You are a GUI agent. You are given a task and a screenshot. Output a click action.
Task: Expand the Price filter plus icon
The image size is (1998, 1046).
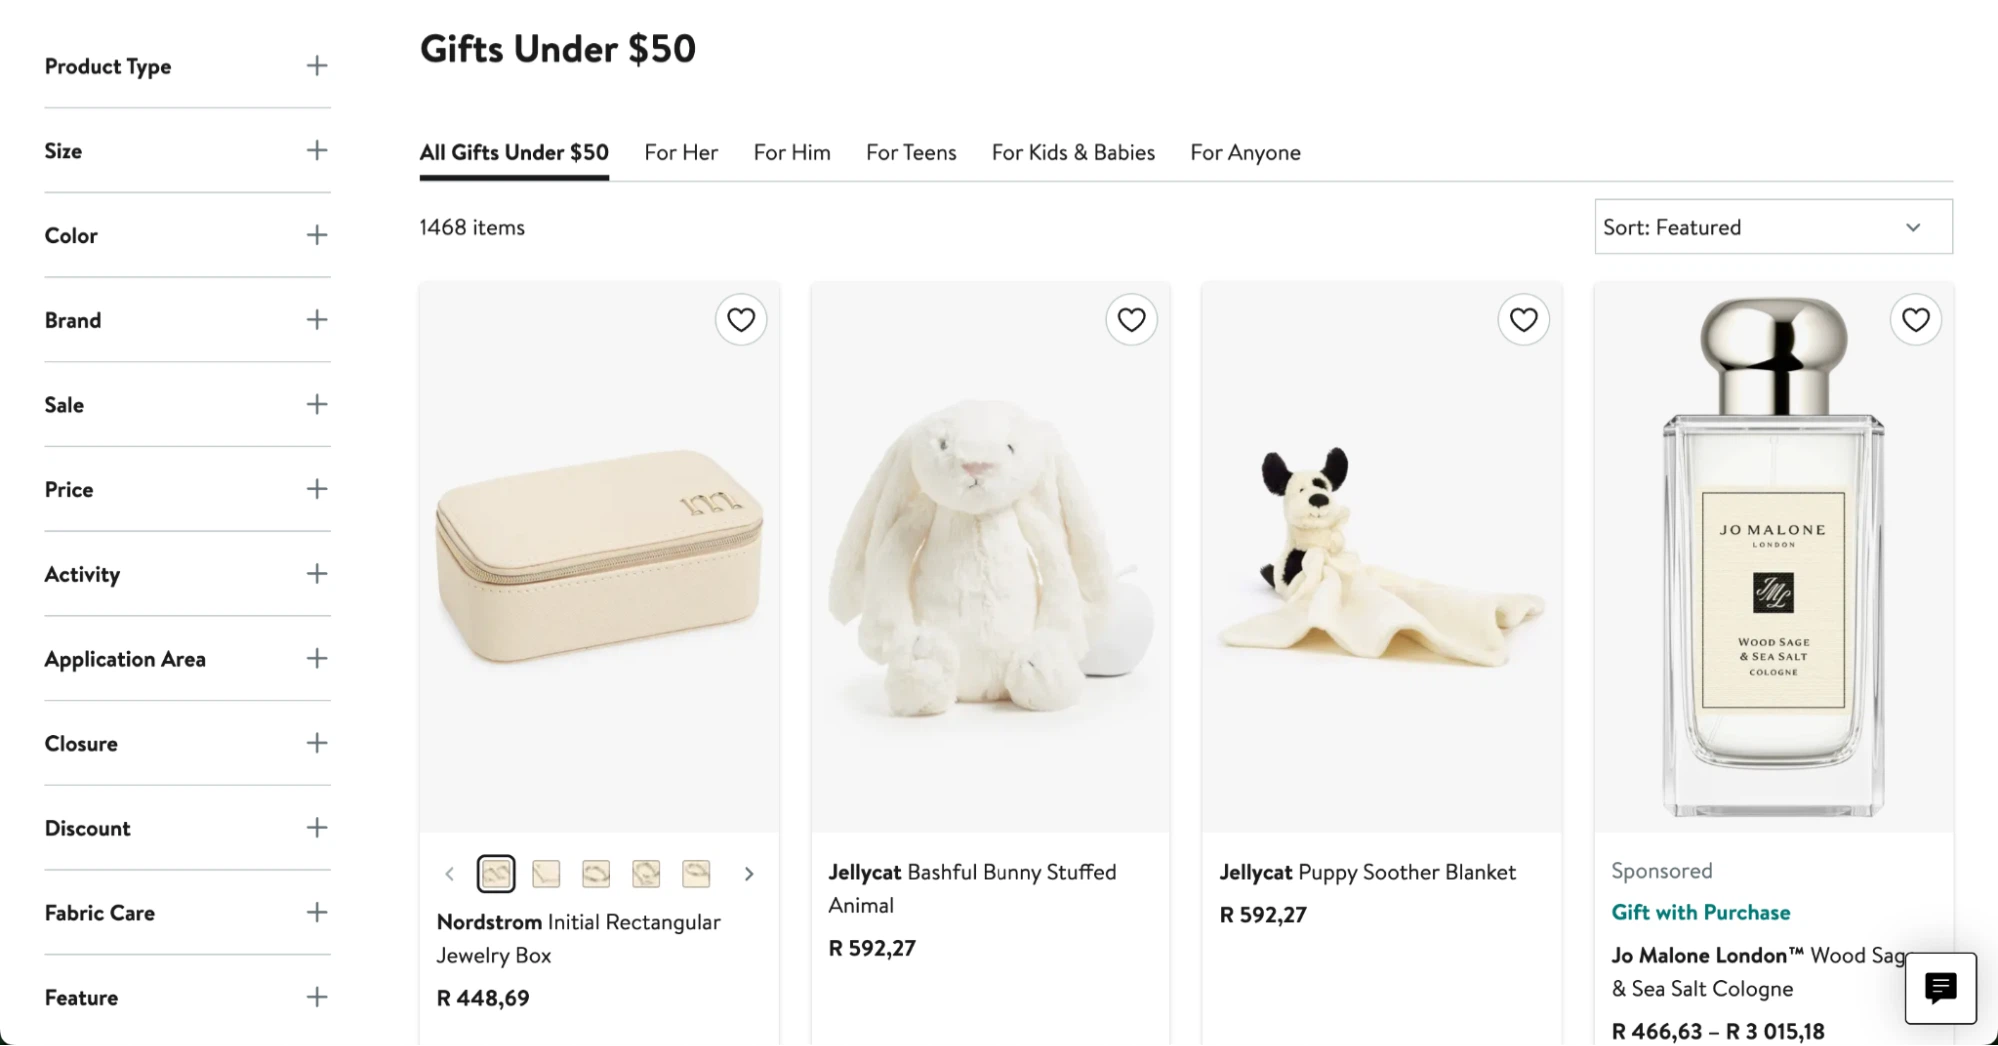pyautogui.click(x=317, y=489)
